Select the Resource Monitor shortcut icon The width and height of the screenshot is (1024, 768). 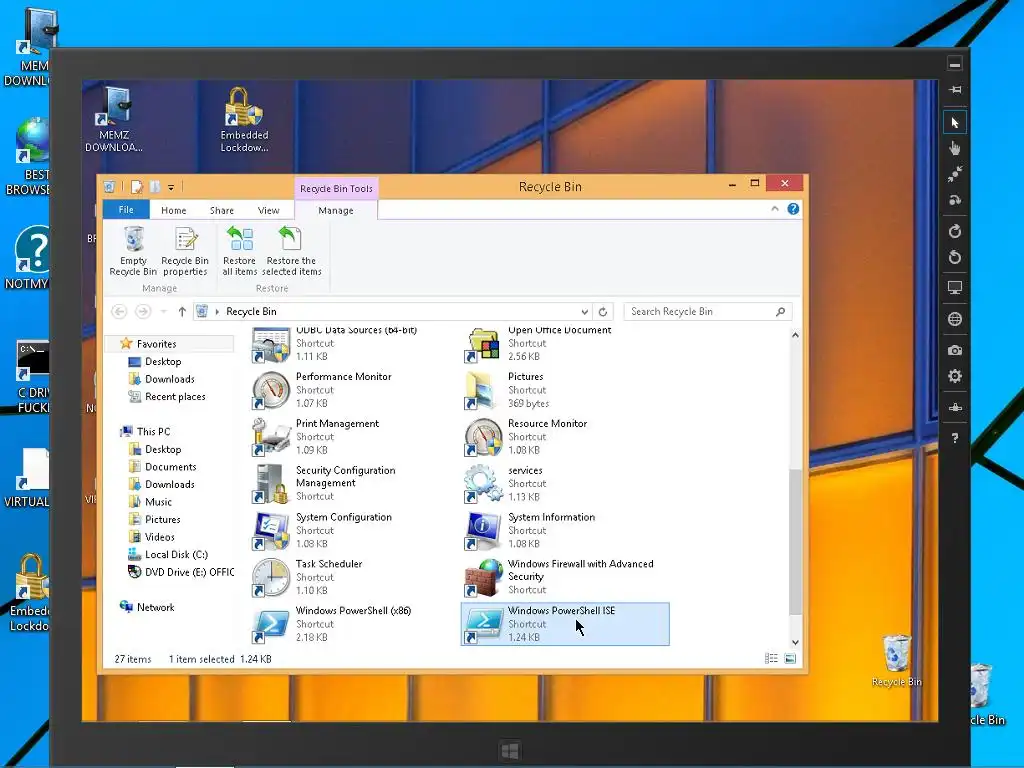[x=483, y=437]
